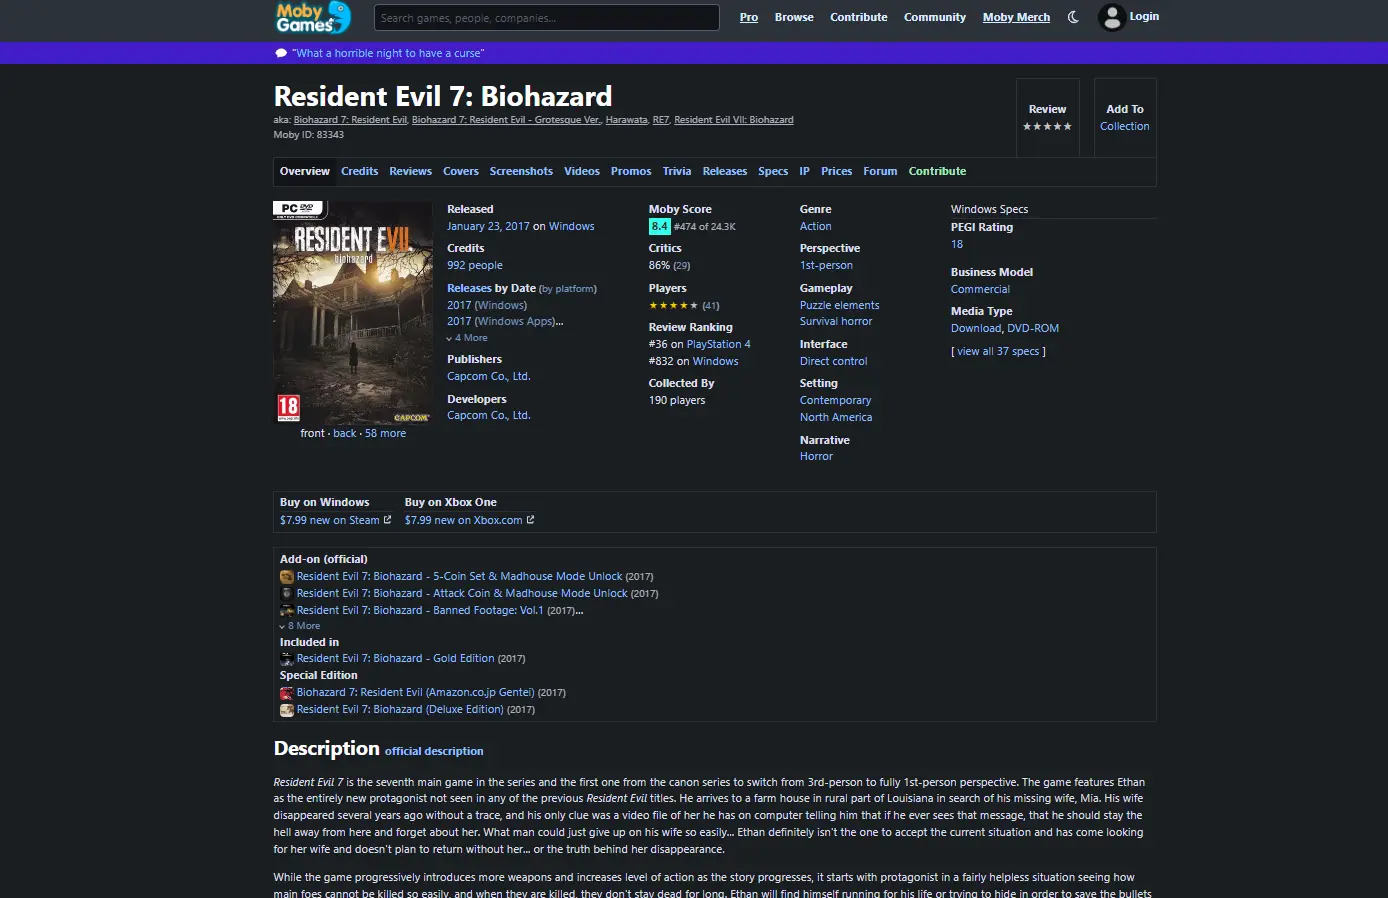
Task: Open the Releases tab
Action: click(725, 171)
